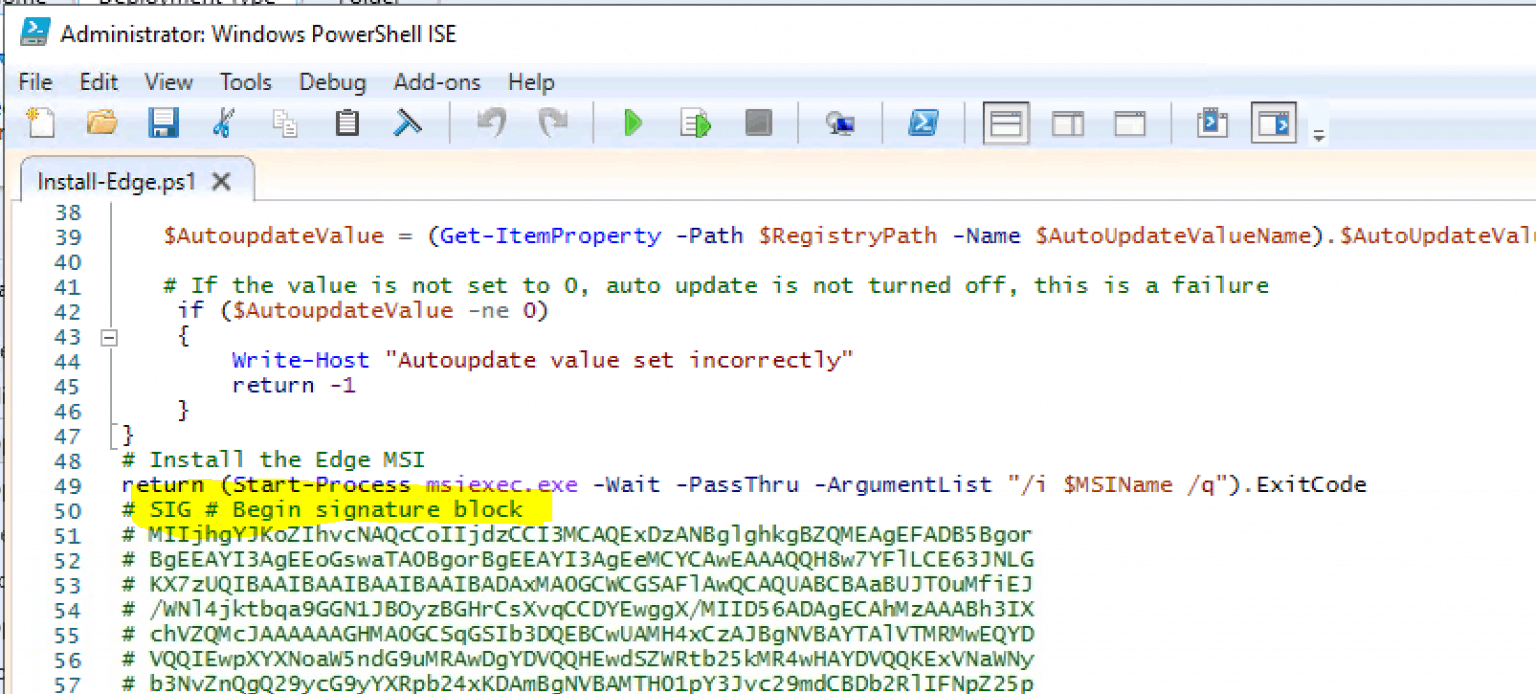Toggle Show Script Pane Top layout
The width and height of the screenshot is (1536, 694).
[1005, 123]
